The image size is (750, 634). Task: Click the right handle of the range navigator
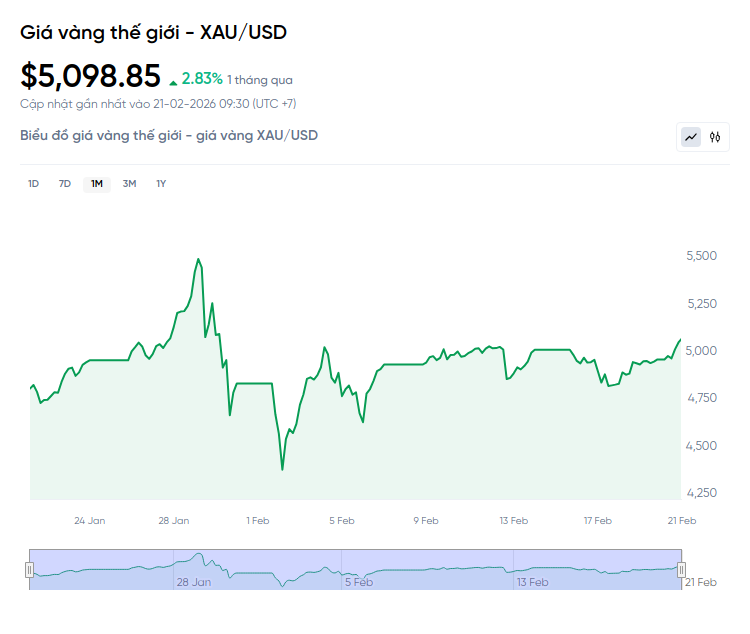pos(681,569)
